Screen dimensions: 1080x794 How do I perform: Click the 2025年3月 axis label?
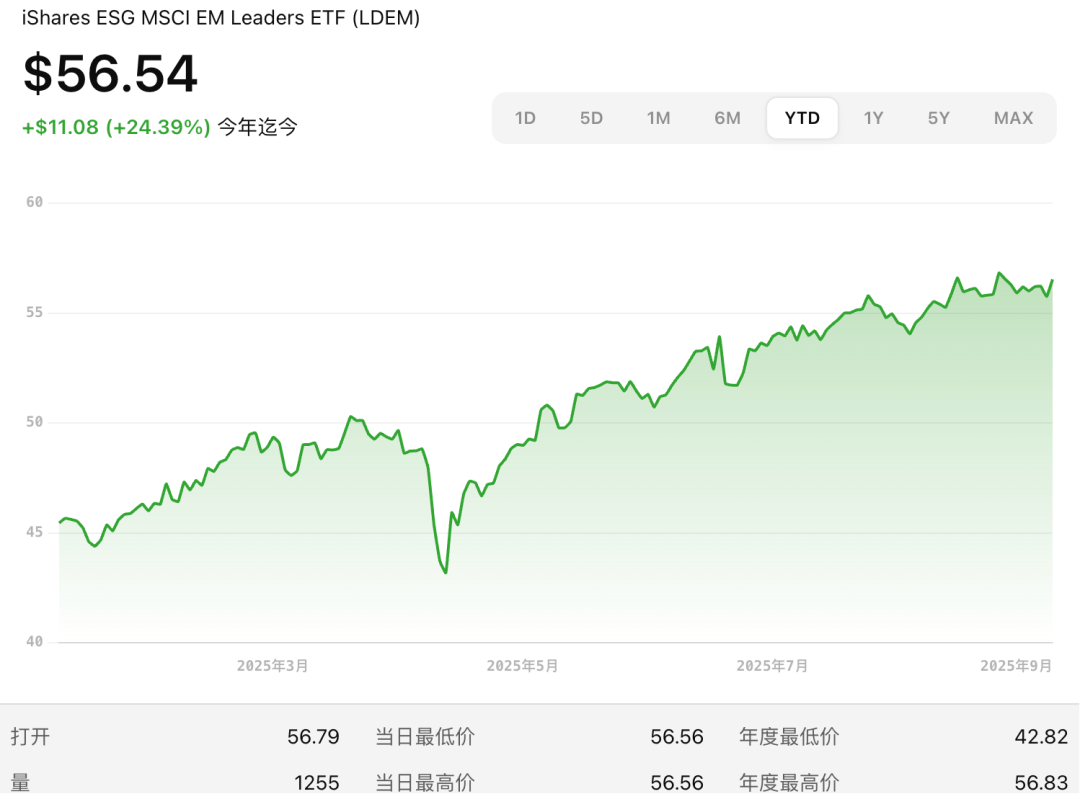(x=273, y=666)
